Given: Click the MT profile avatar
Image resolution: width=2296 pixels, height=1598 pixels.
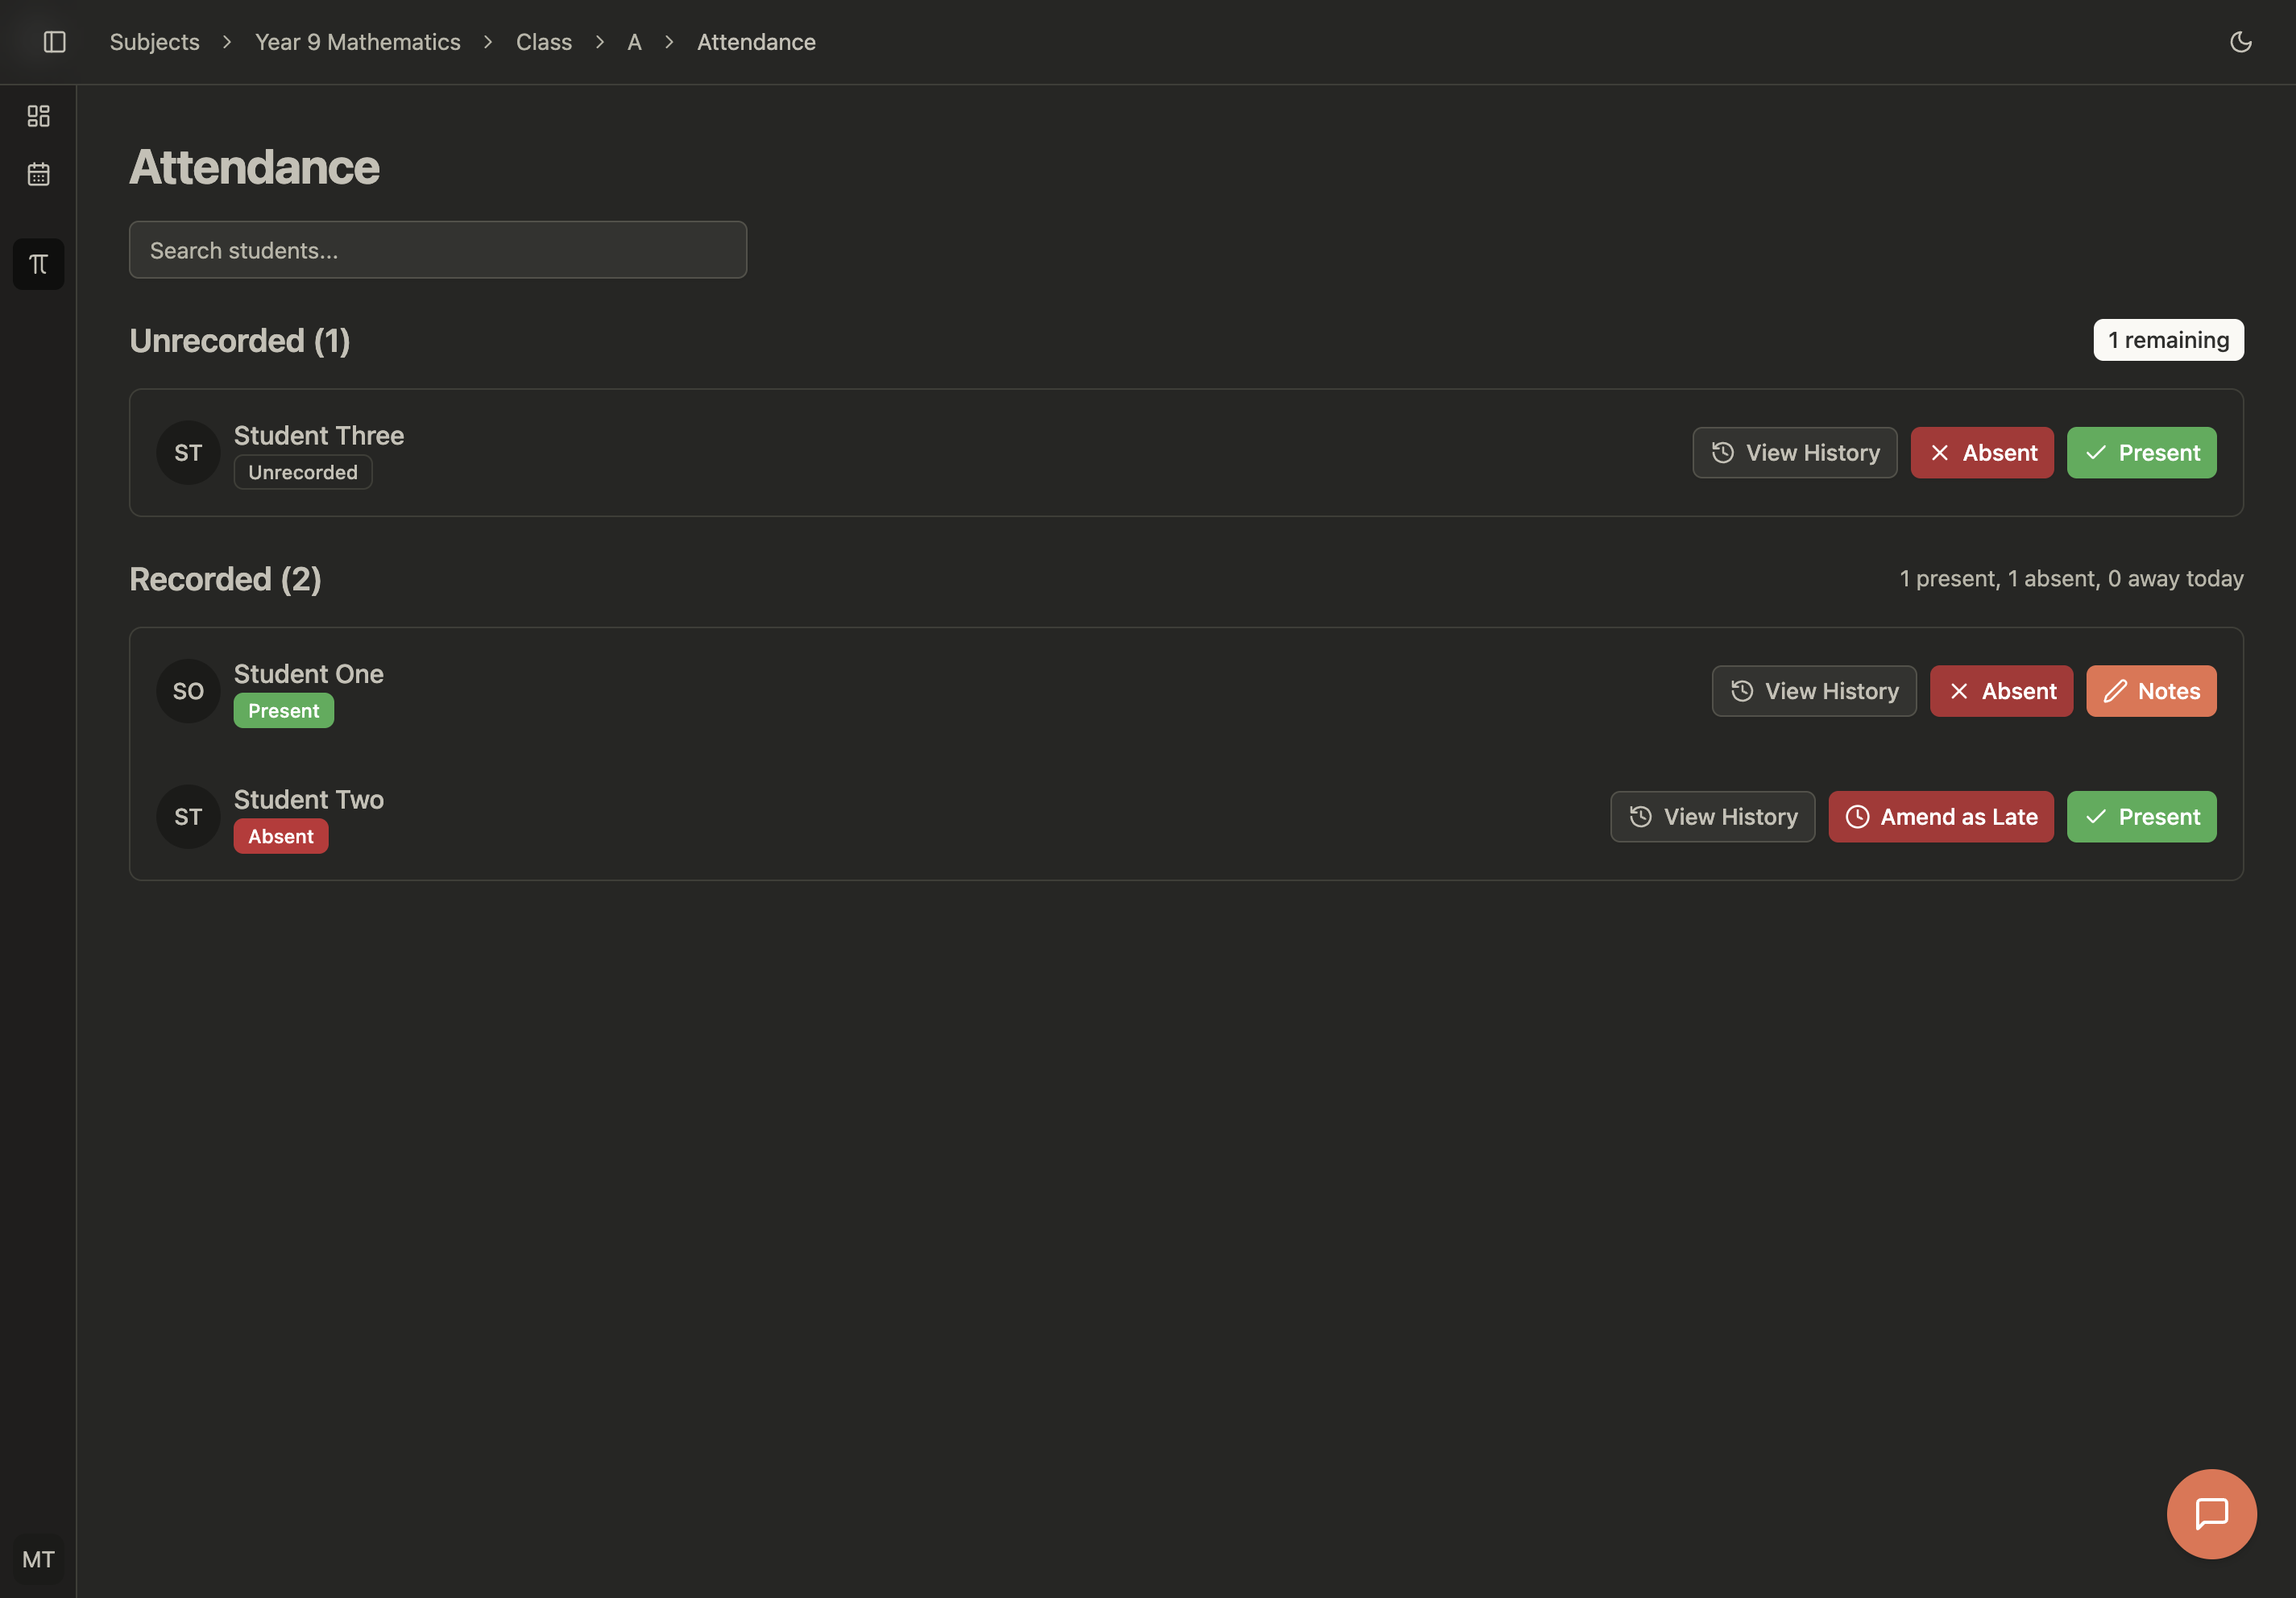Looking at the screenshot, I should 39,1559.
